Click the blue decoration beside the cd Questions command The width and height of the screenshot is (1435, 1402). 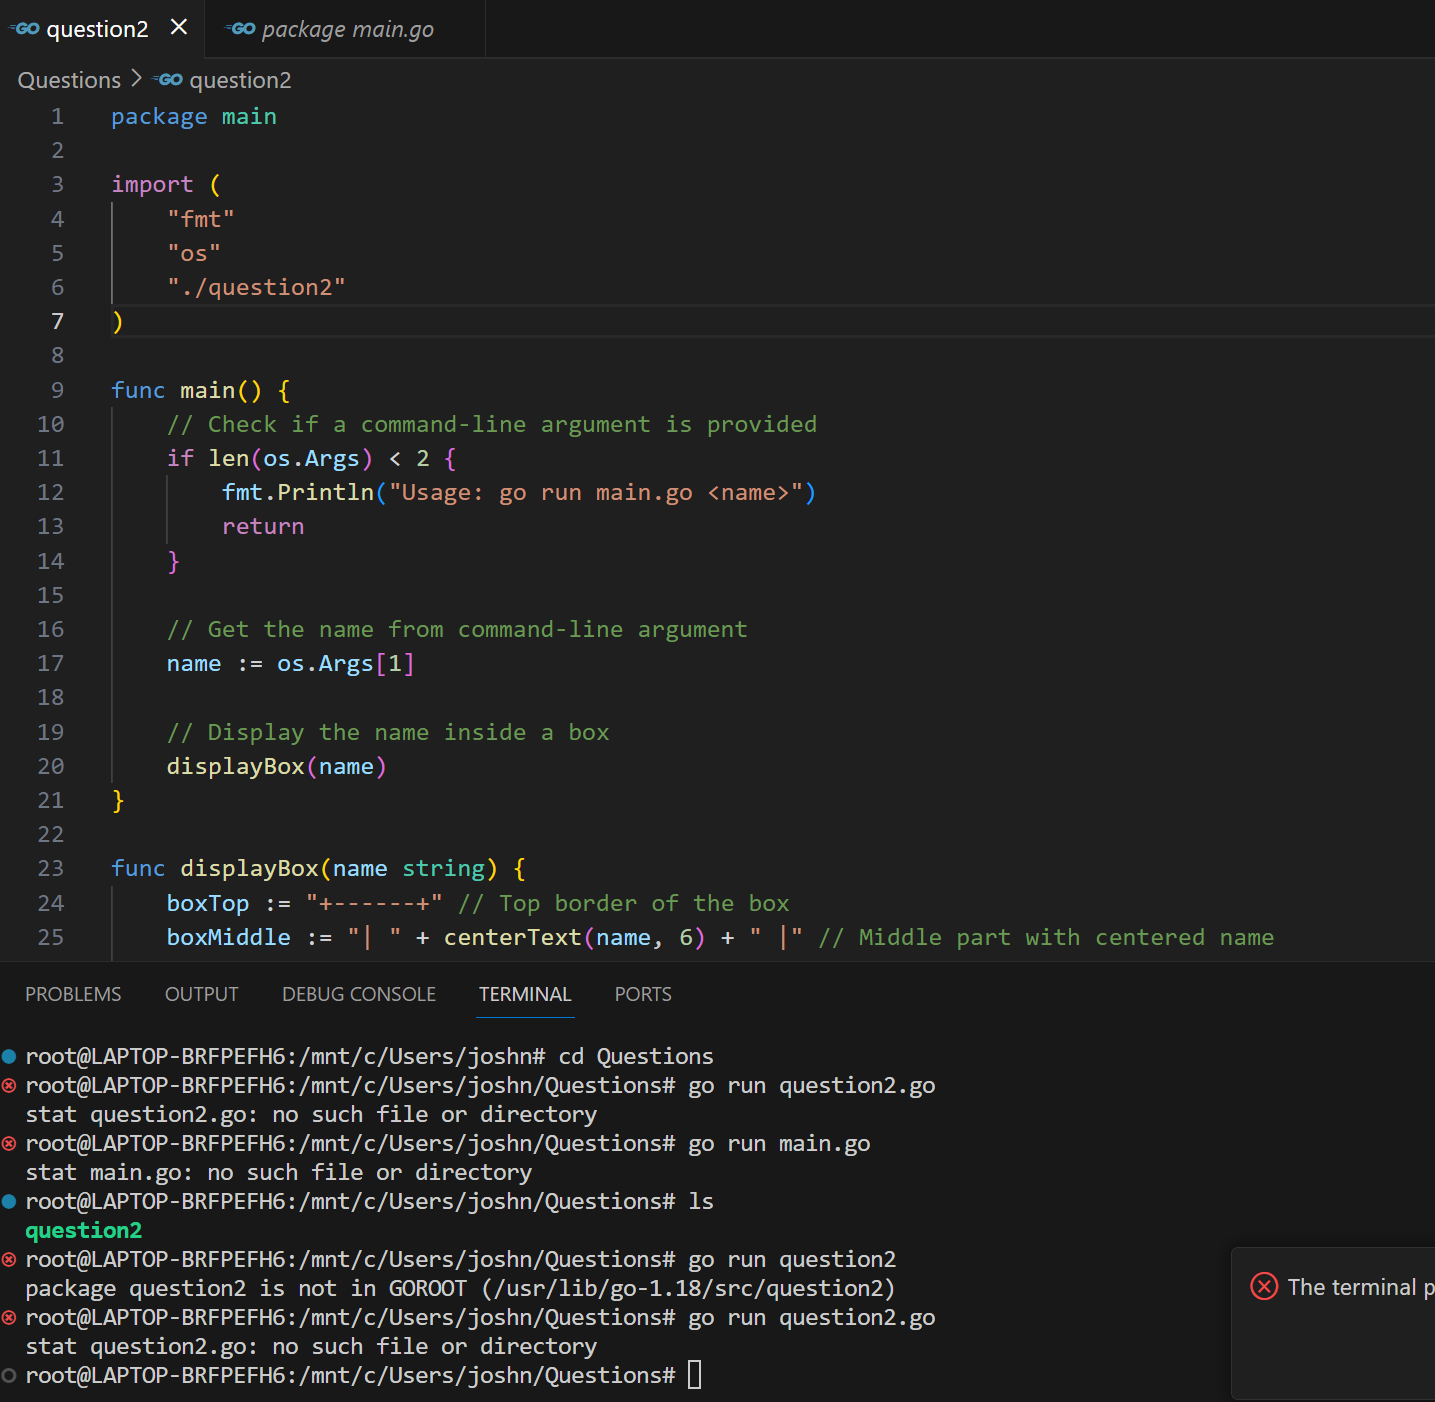pyautogui.click(x=9, y=1055)
